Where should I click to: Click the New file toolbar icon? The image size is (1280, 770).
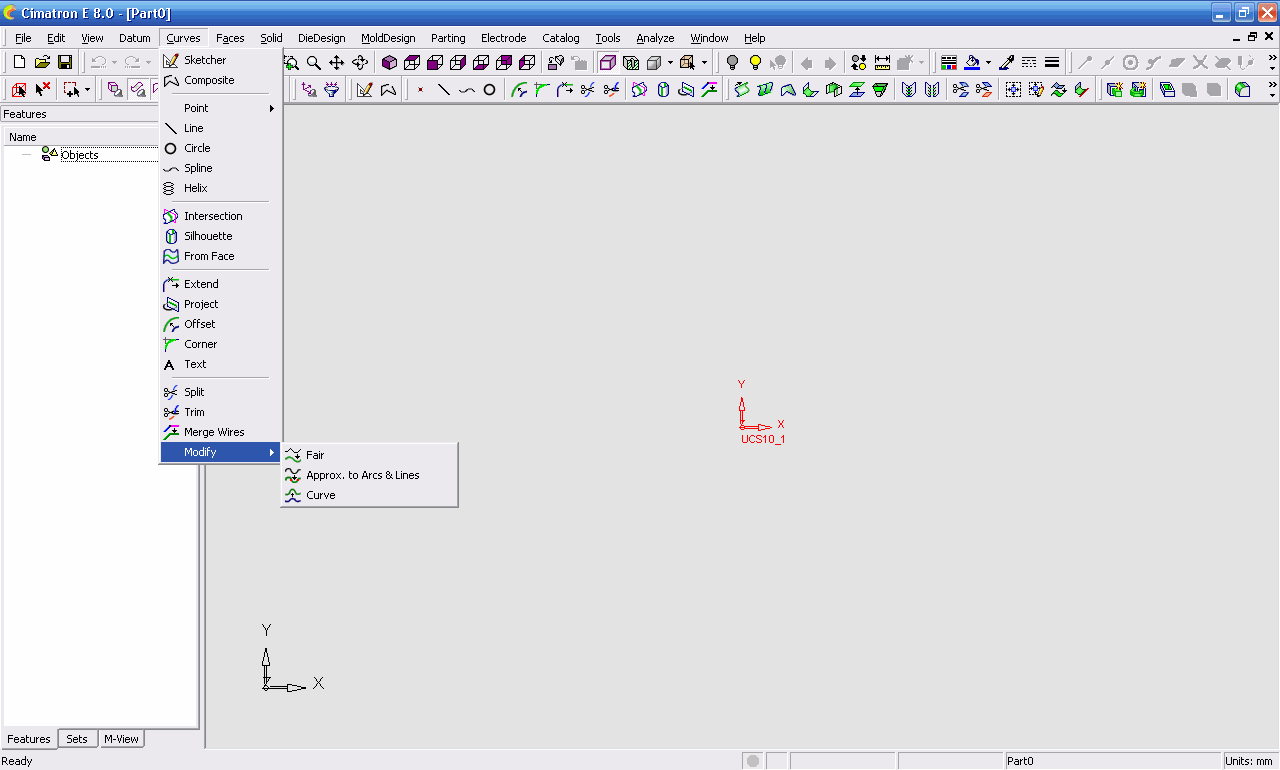click(x=19, y=62)
